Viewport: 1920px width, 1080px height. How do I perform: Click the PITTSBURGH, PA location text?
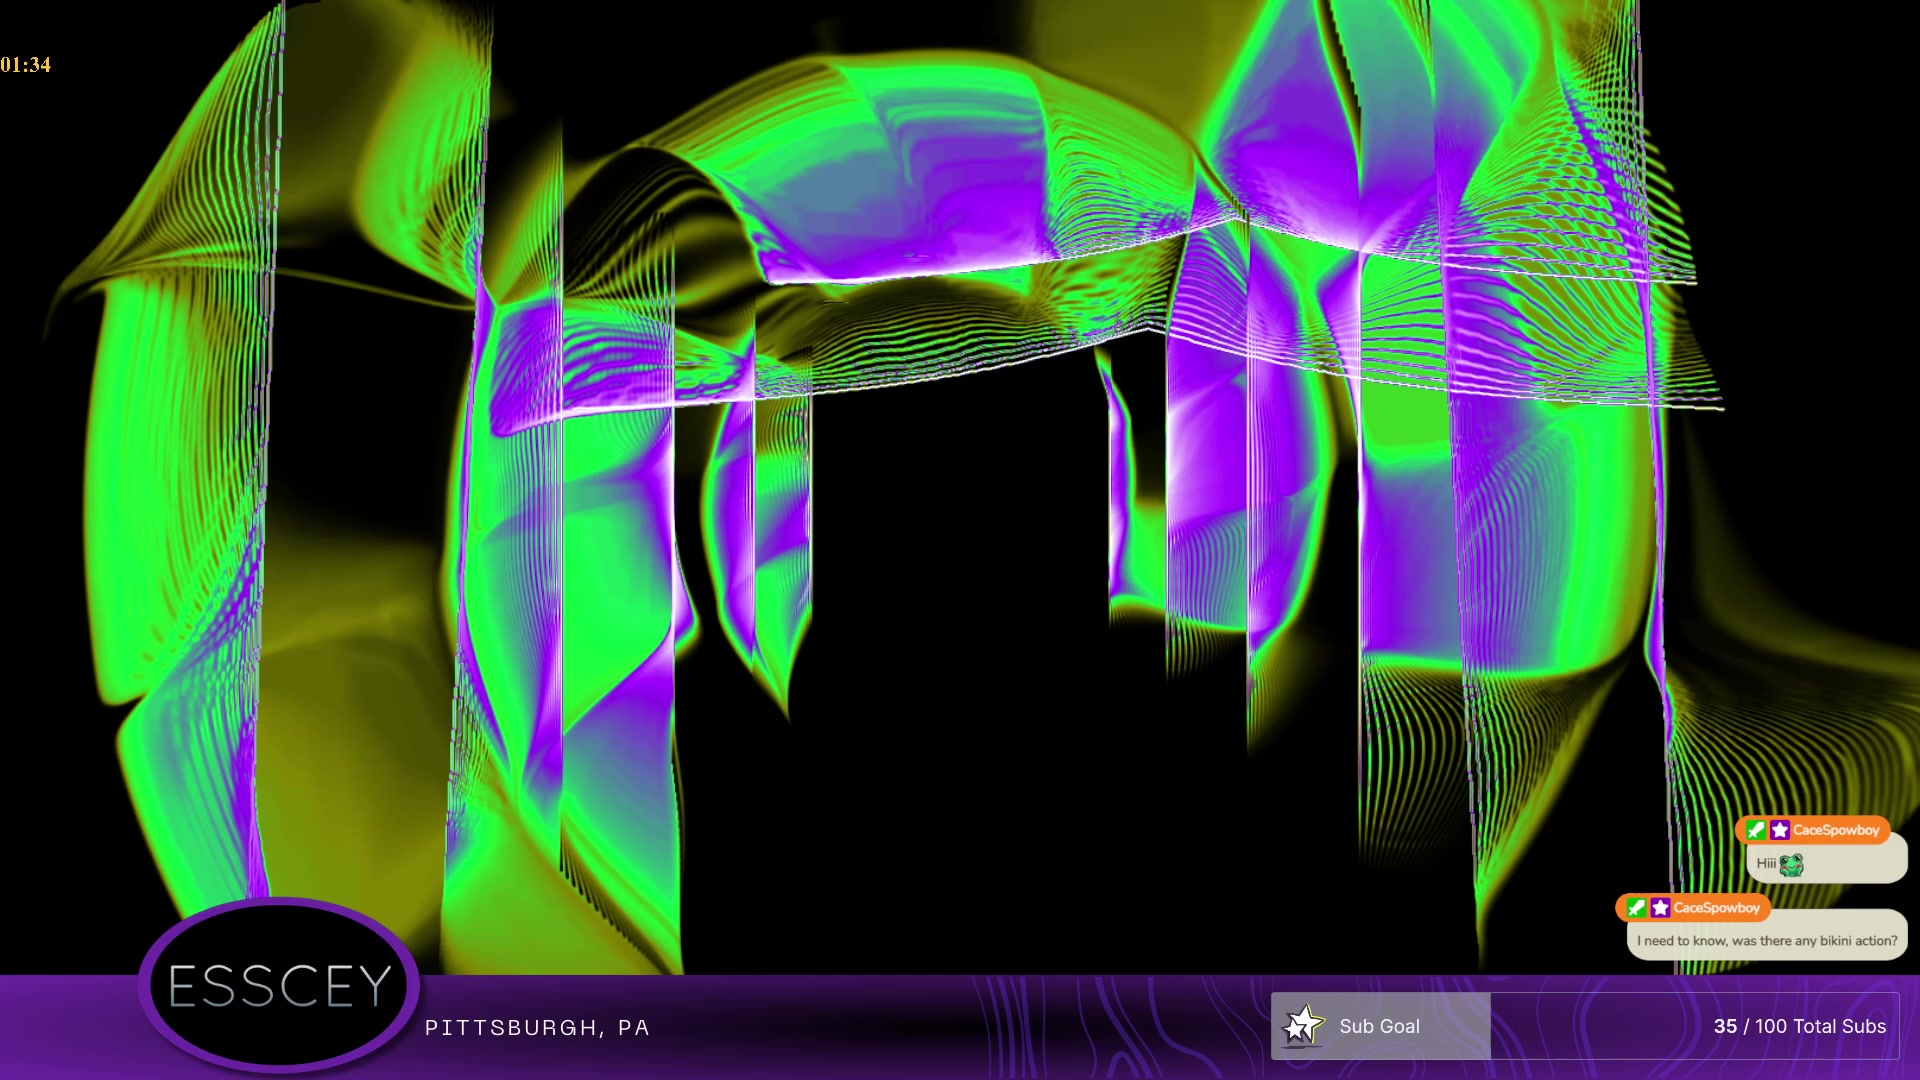click(x=537, y=1028)
